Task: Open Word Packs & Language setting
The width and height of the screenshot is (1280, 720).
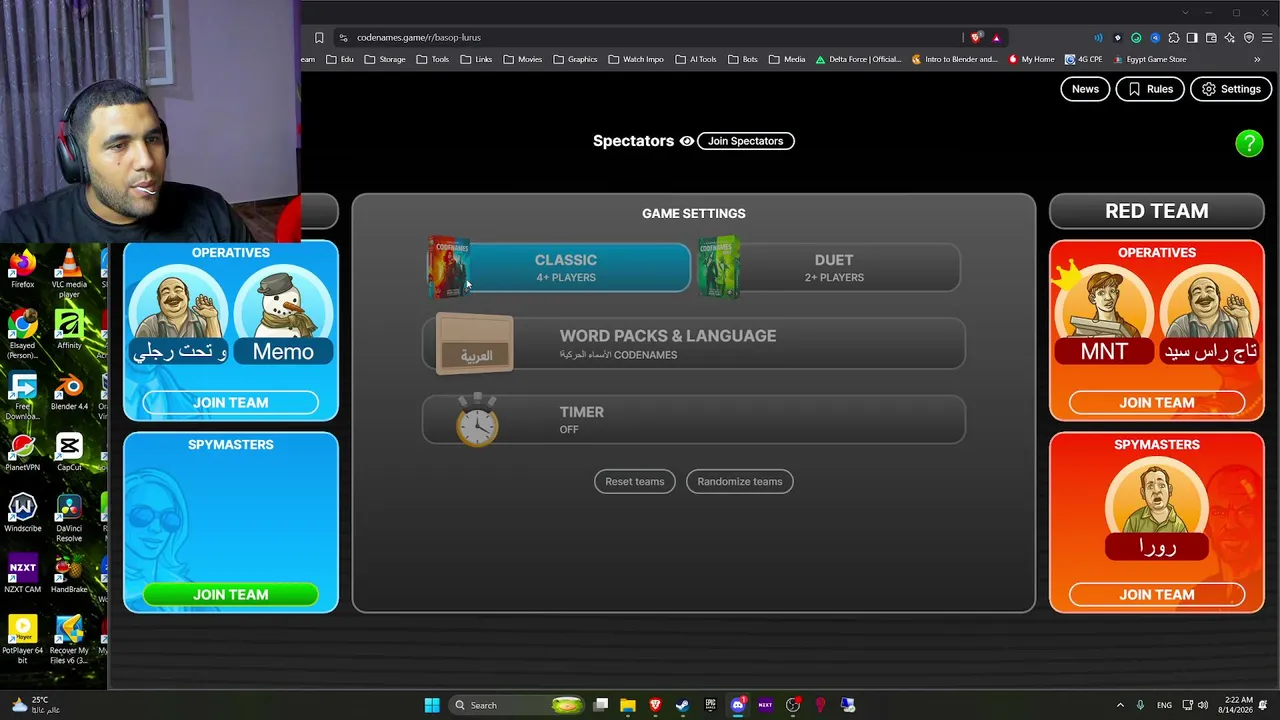Action: tap(694, 344)
